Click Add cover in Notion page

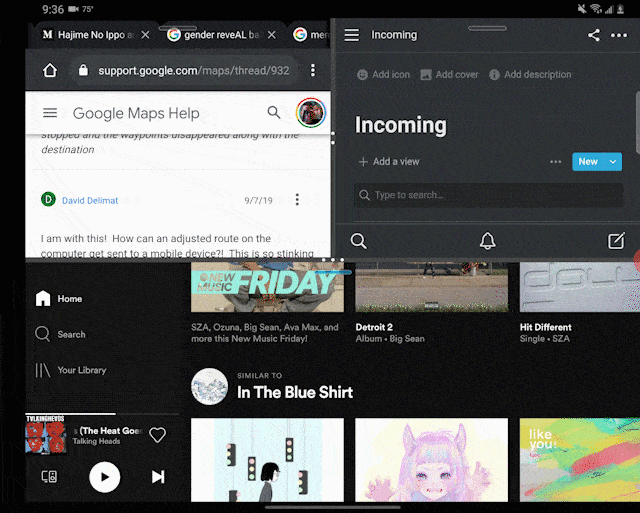coord(449,75)
